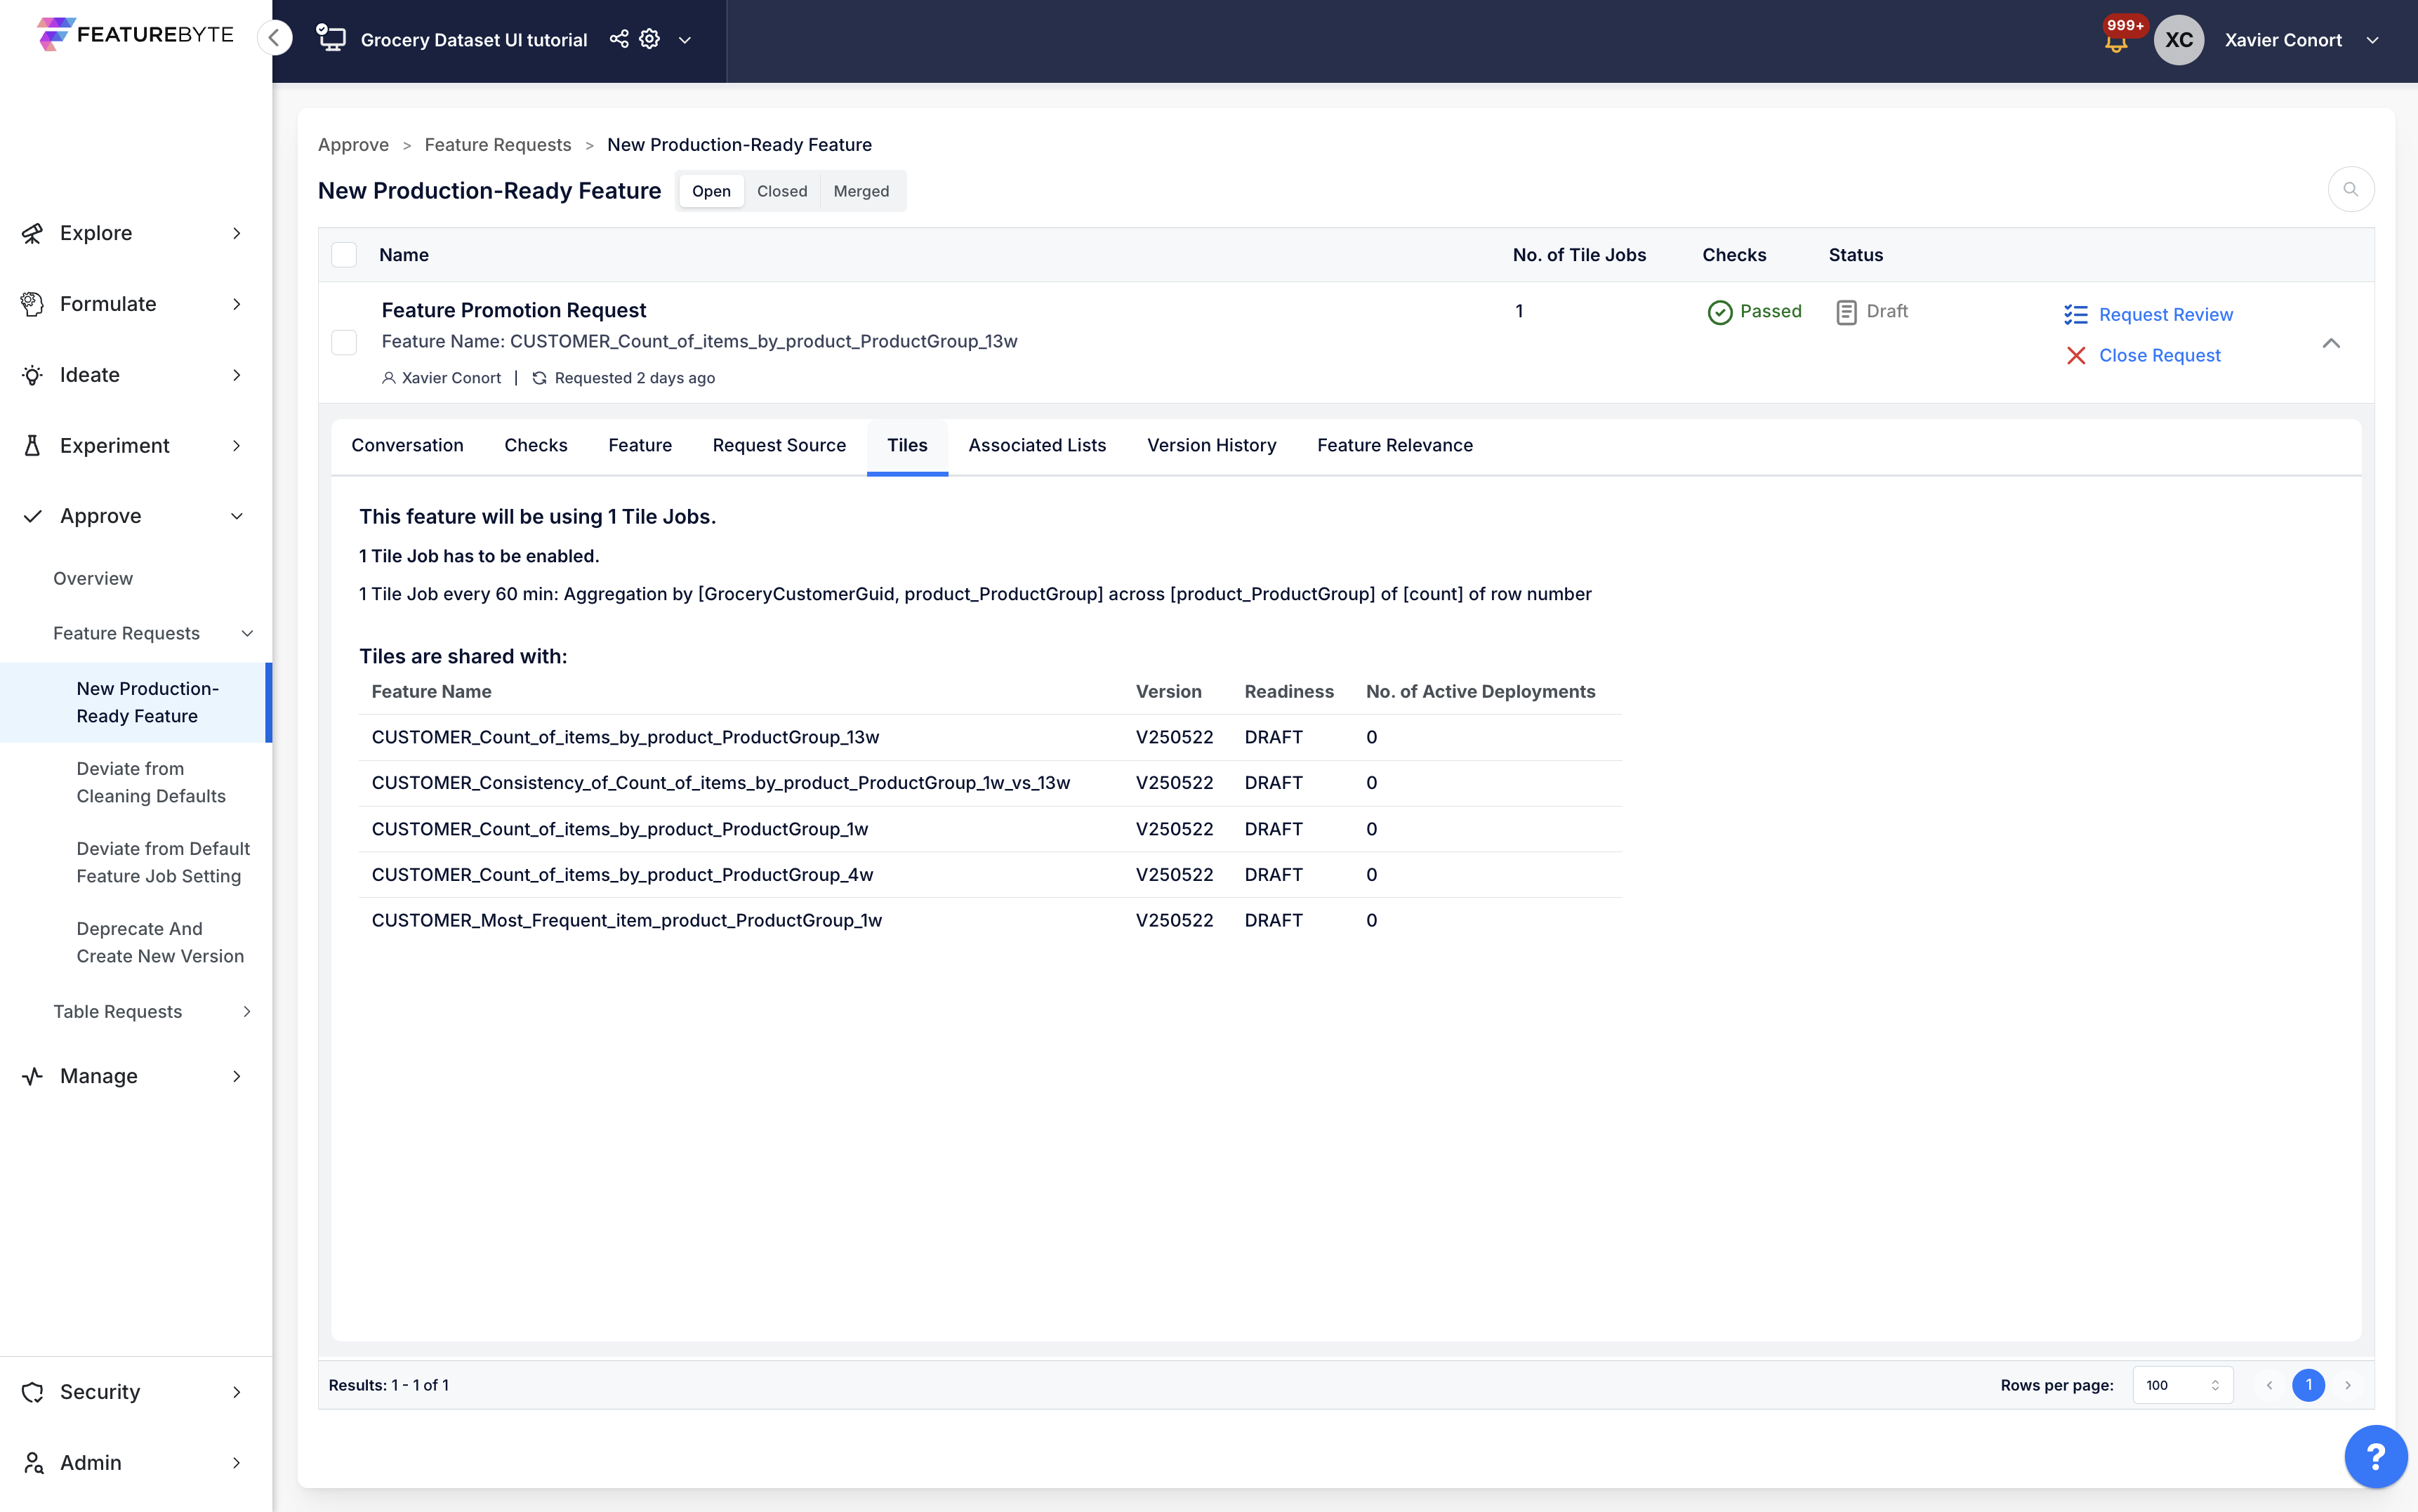Screen dimensions: 2418x1512
Task: Open catalog settings gear icon
Action: click(x=650, y=39)
